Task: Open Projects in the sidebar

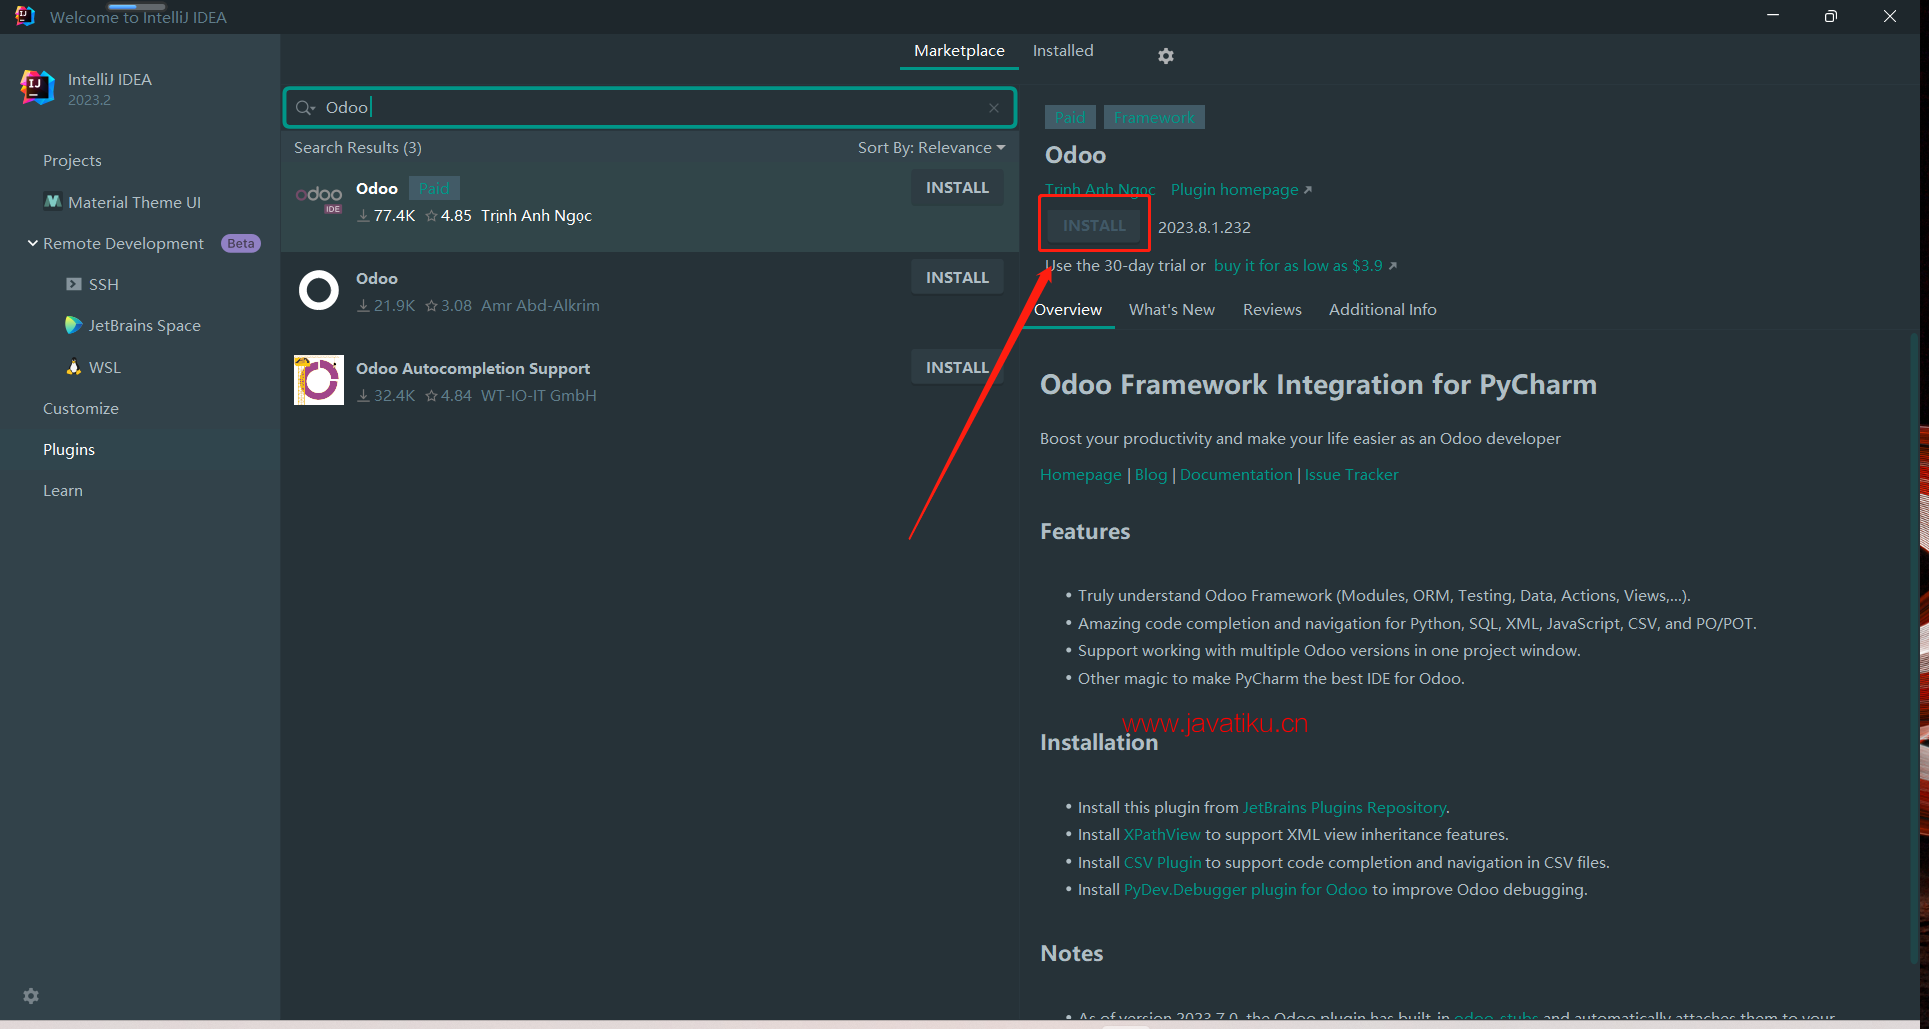Action: coord(72,161)
